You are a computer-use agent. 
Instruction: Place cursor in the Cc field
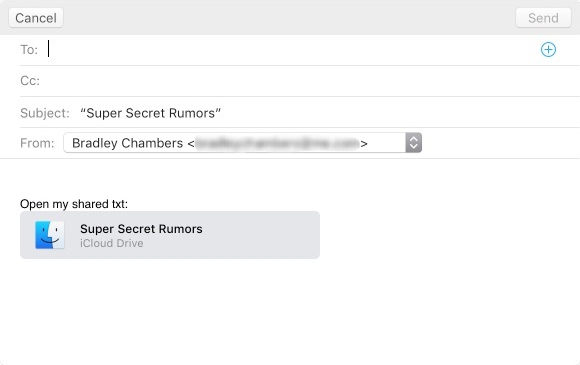point(307,81)
